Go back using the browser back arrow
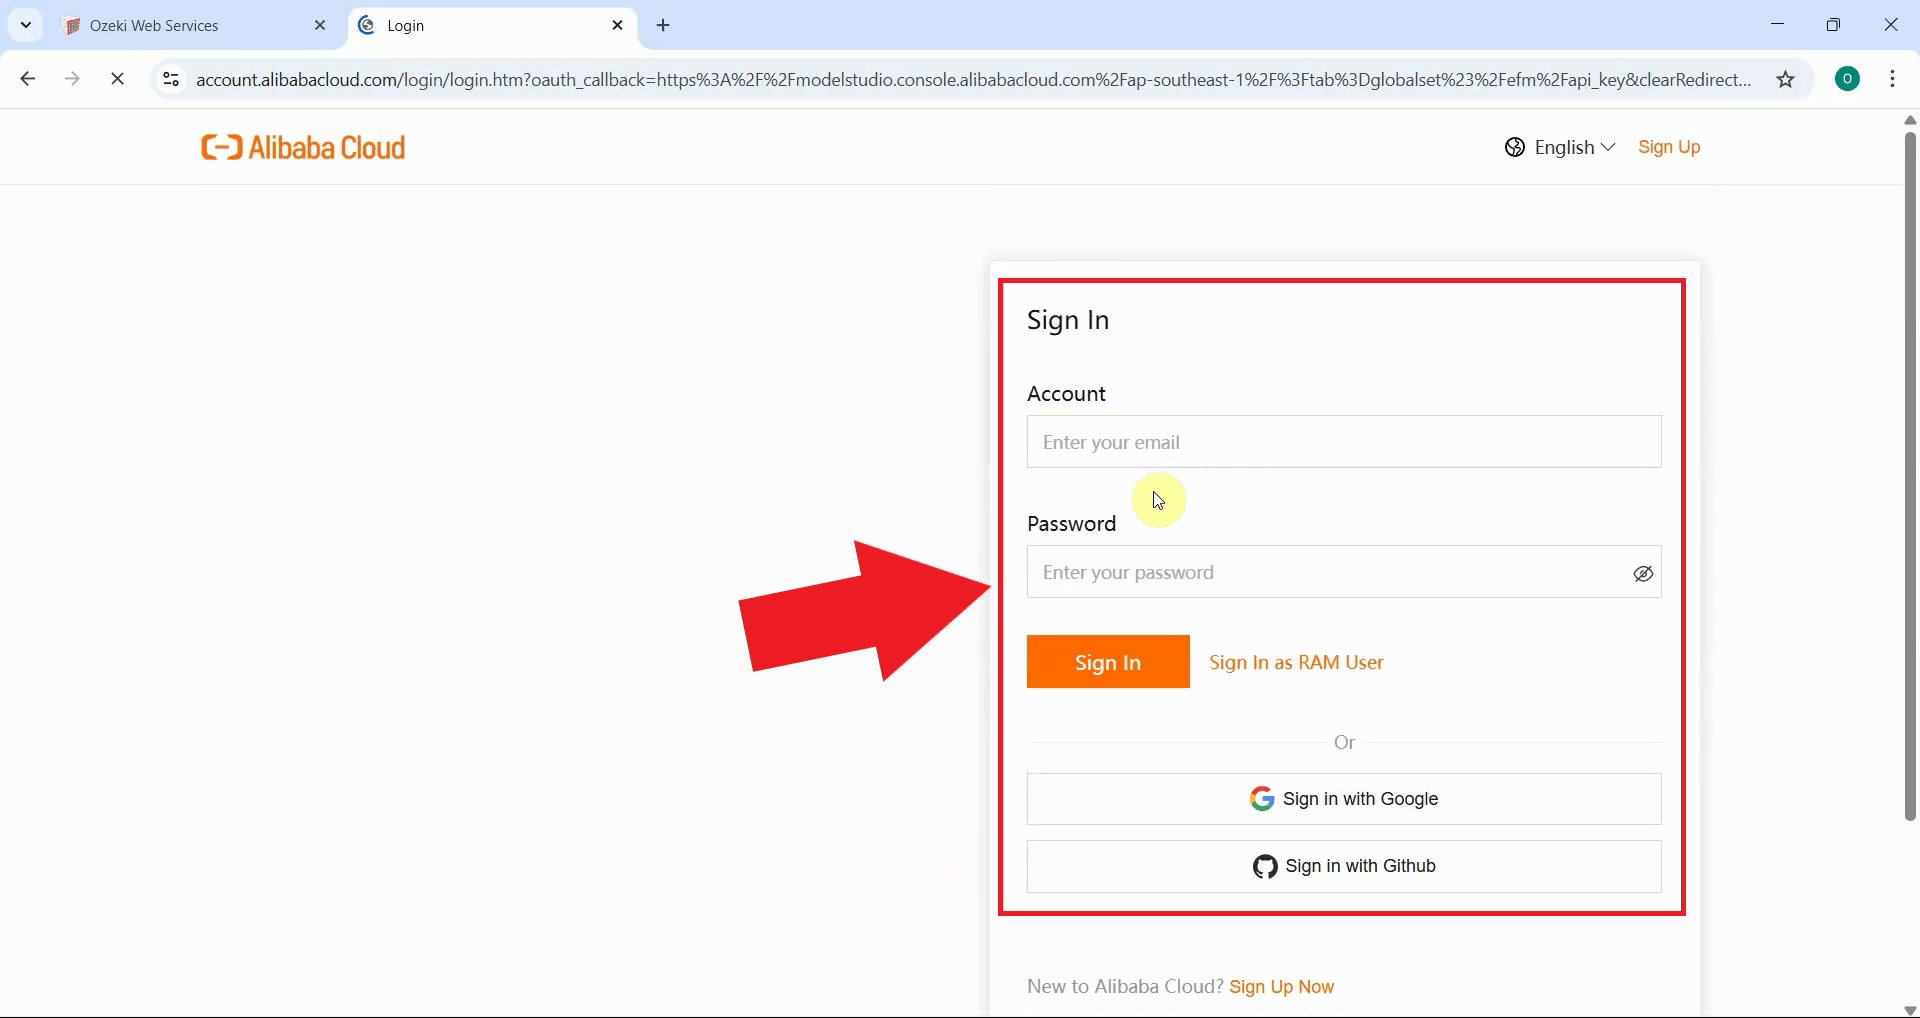The width and height of the screenshot is (1920, 1018). pos(27,79)
